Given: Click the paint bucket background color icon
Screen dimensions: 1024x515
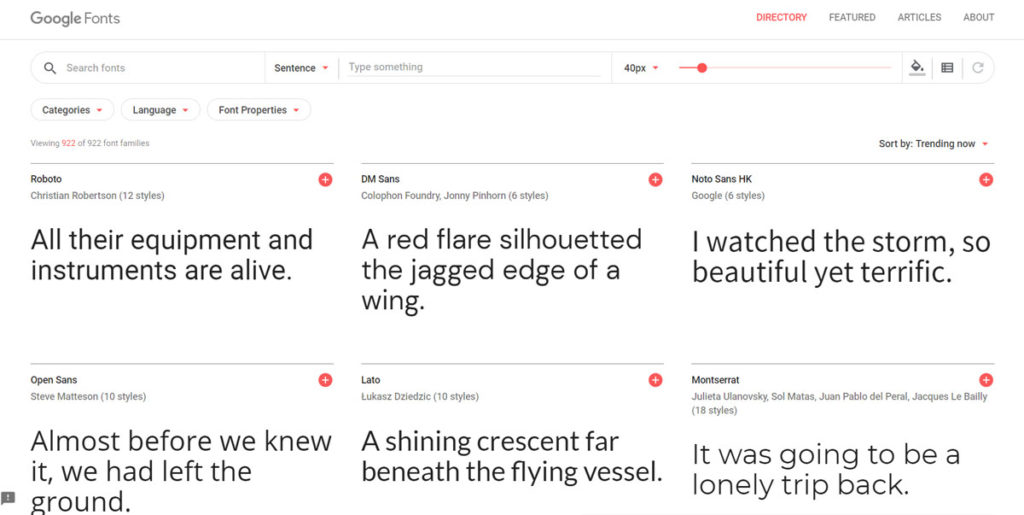Looking at the screenshot, I should [917, 68].
